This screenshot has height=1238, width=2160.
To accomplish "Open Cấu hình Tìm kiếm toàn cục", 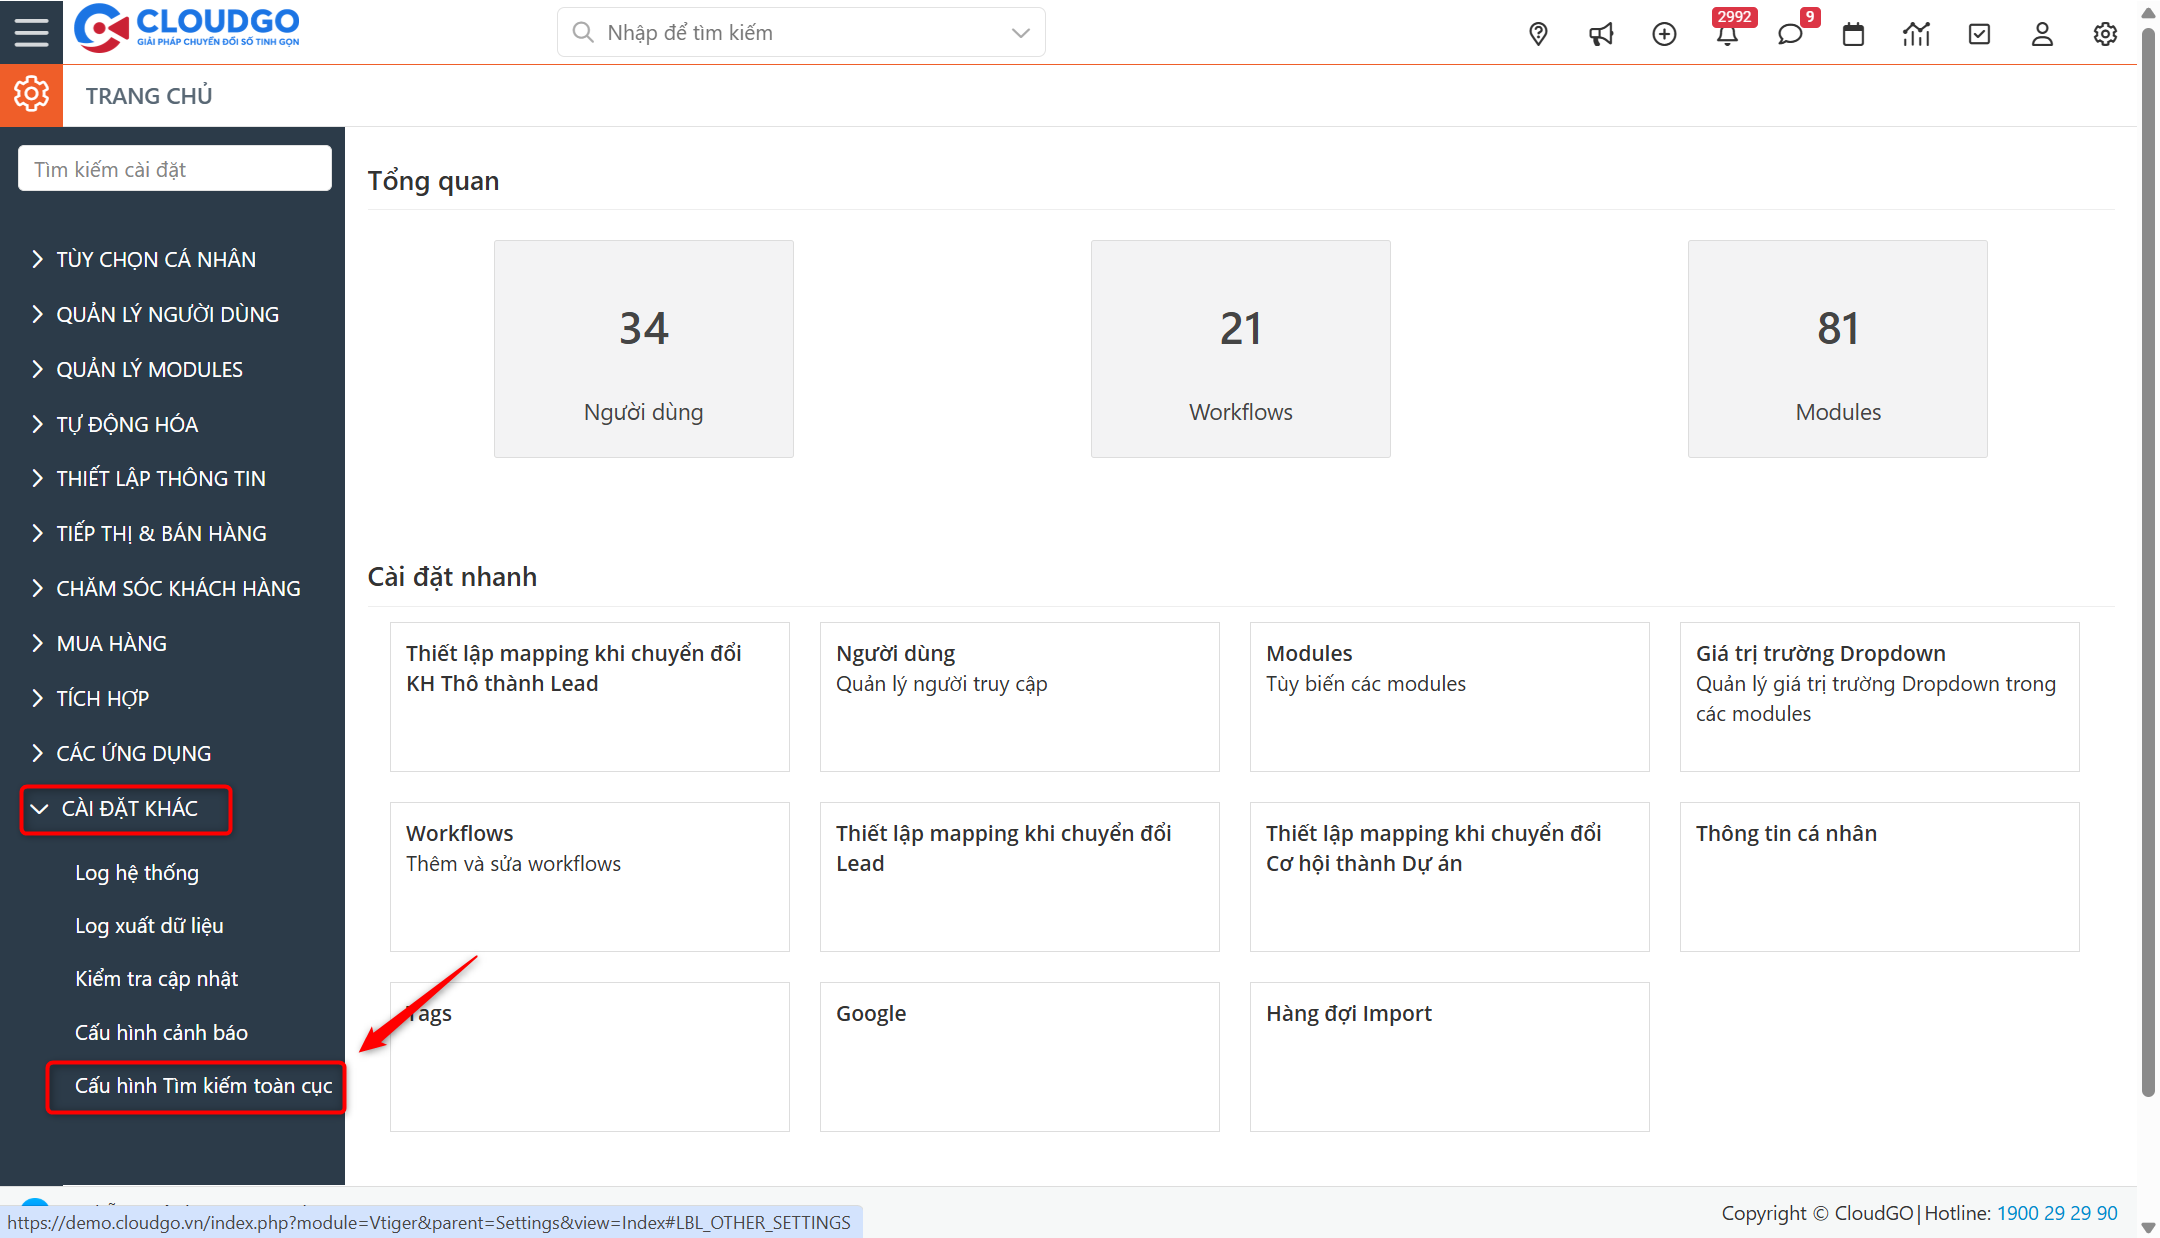I will [202, 1086].
